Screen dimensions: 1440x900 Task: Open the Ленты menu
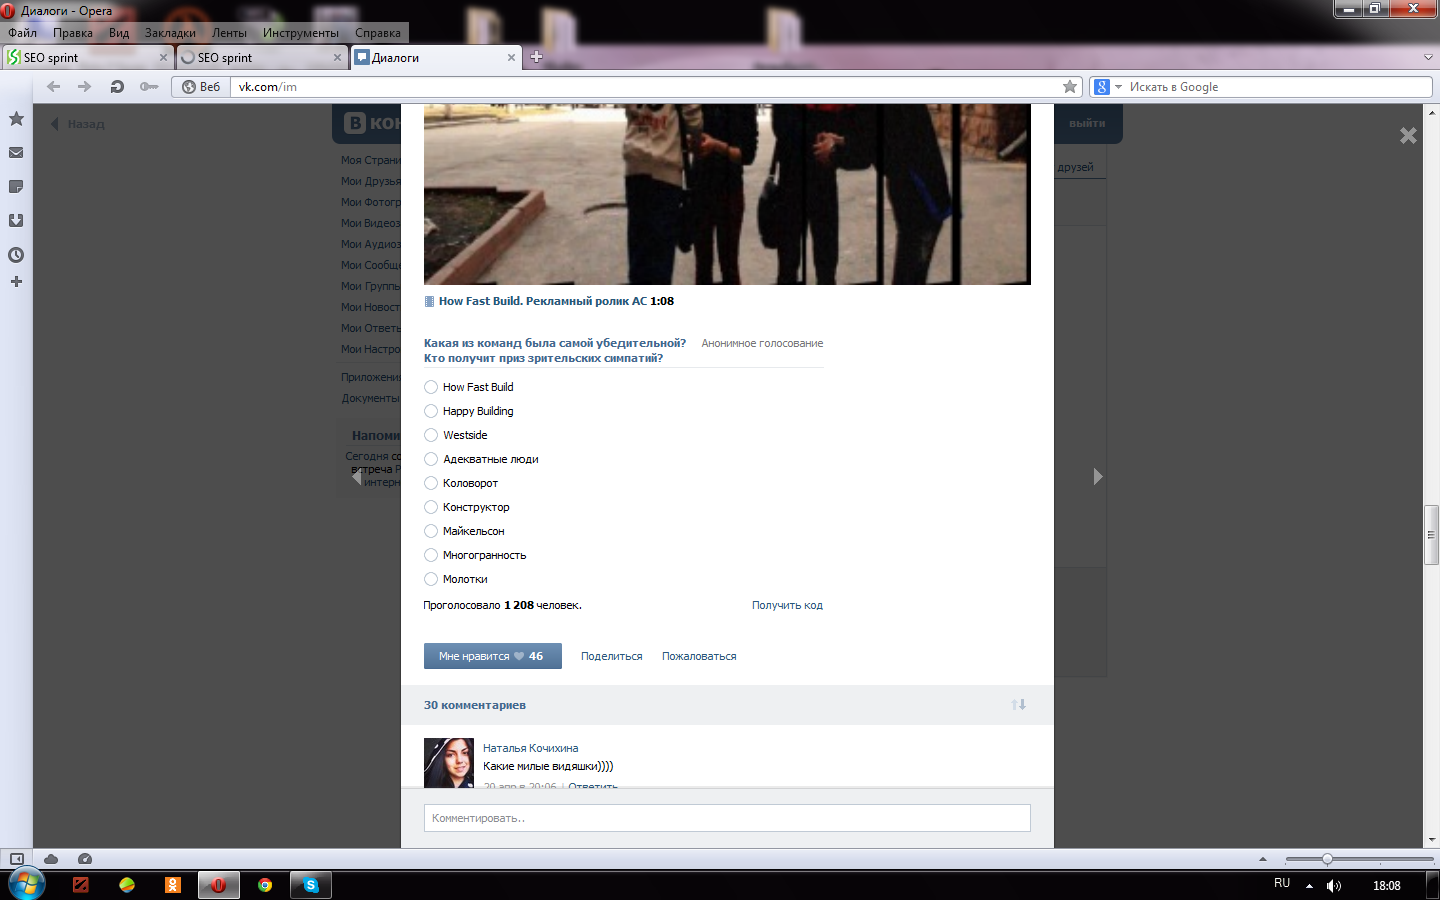(229, 33)
